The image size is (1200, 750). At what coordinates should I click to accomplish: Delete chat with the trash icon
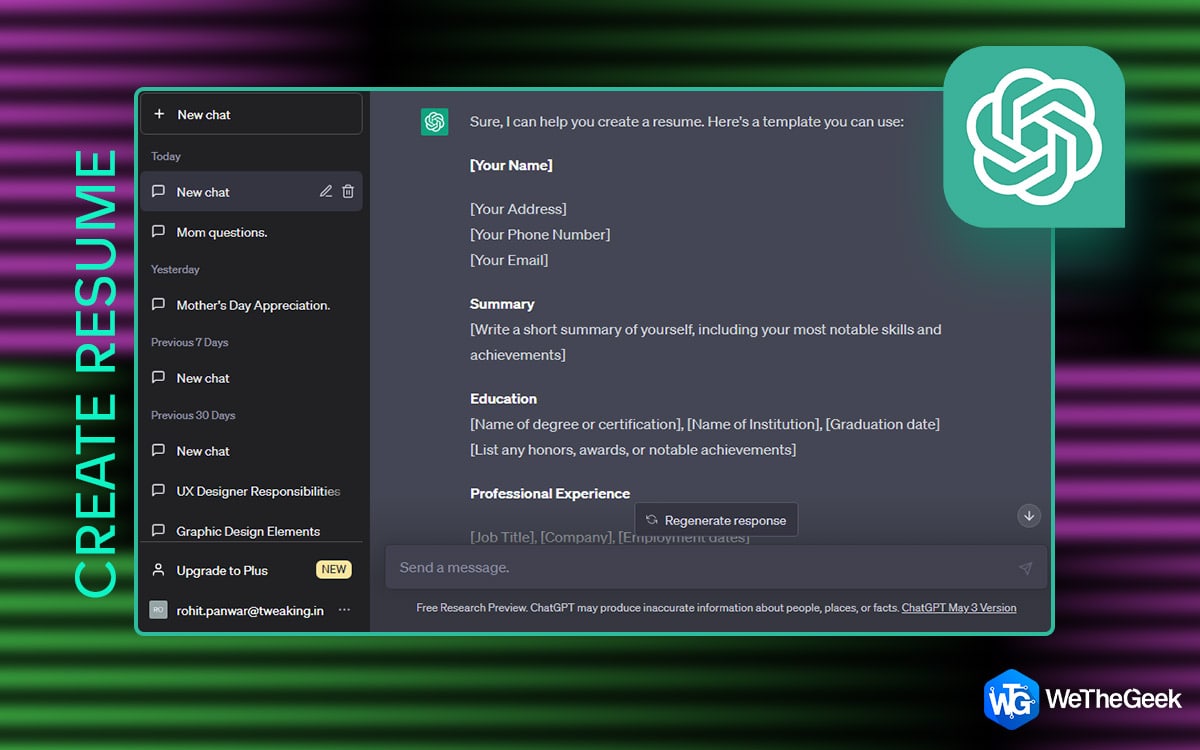(x=348, y=191)
